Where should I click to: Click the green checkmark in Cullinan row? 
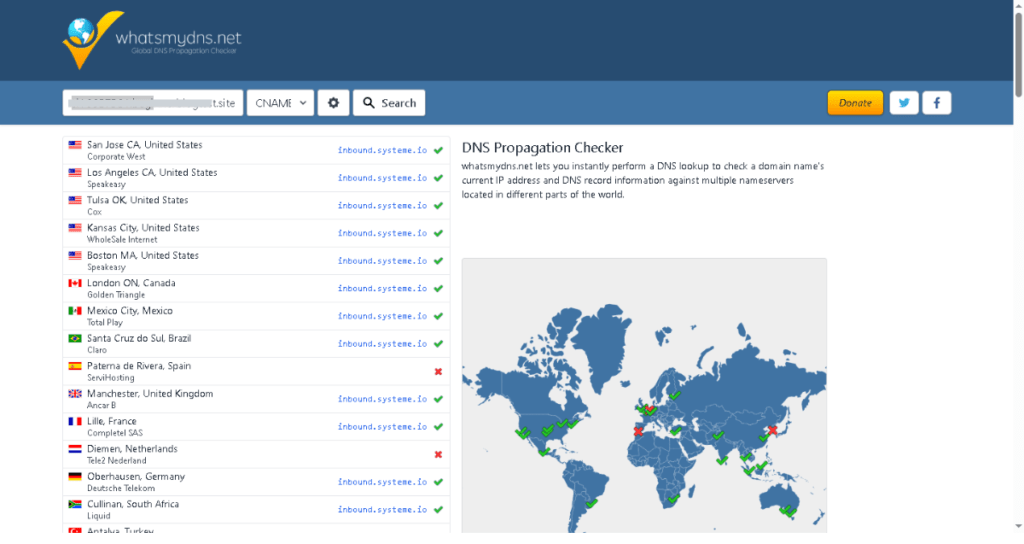pos(438,509)
